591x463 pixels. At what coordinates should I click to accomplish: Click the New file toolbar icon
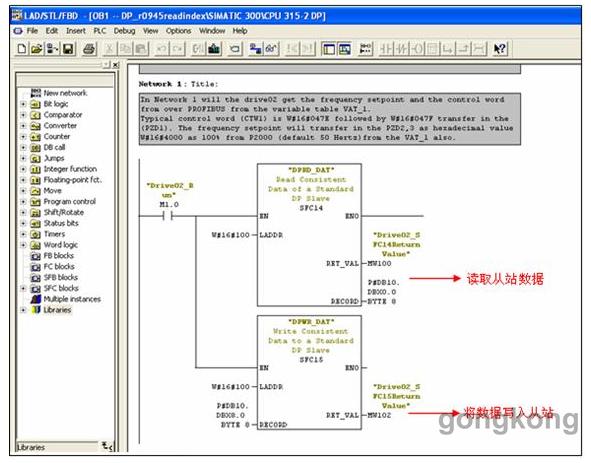pyautogui.click(x=22, y=49)
